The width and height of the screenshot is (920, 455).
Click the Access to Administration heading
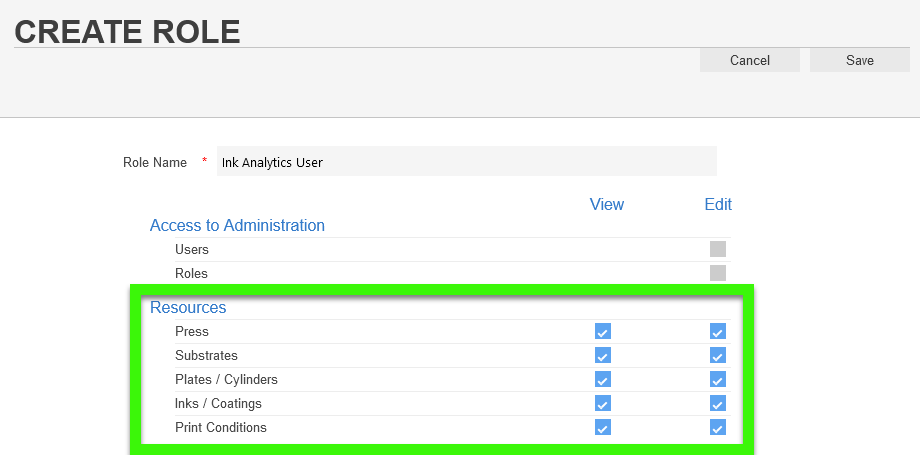point(237,226)
